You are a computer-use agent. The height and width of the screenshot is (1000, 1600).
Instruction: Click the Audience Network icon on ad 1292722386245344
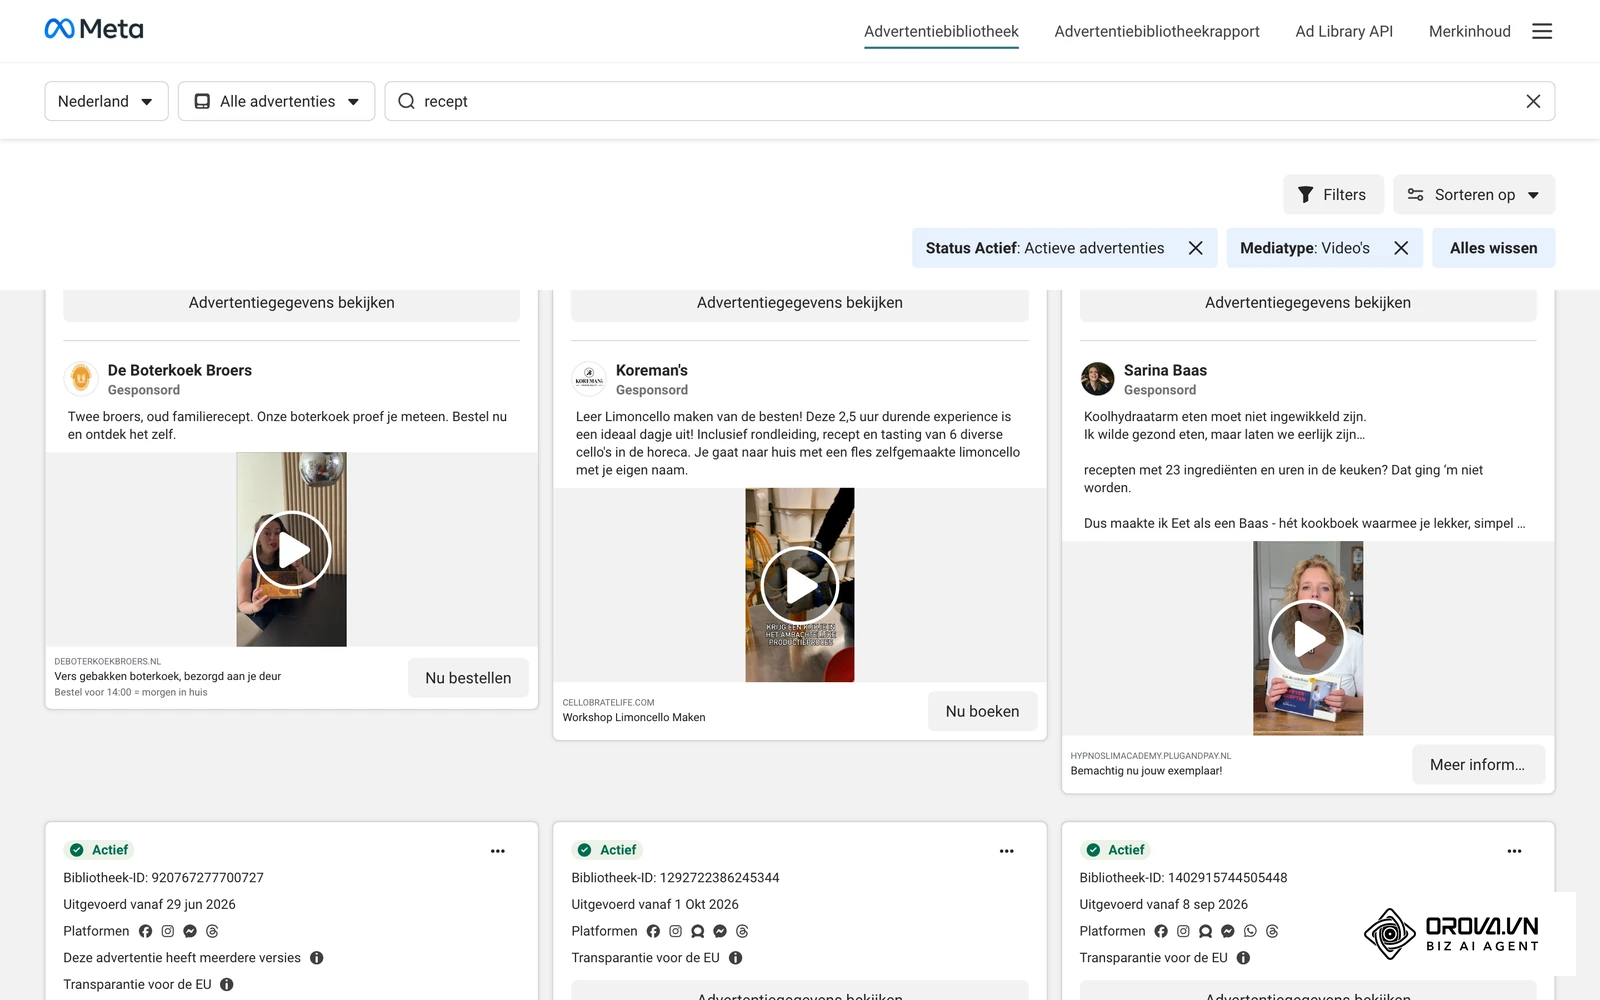[x=698, y=931]
